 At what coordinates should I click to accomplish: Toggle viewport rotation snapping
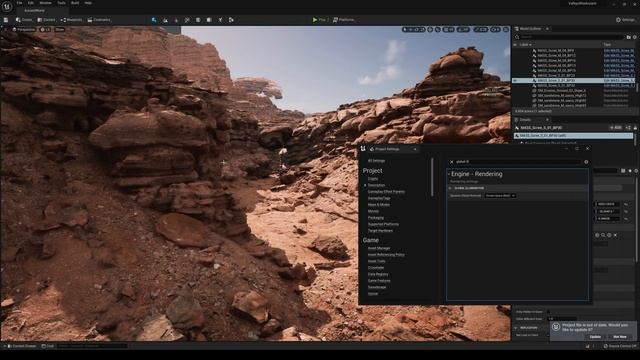463,30
